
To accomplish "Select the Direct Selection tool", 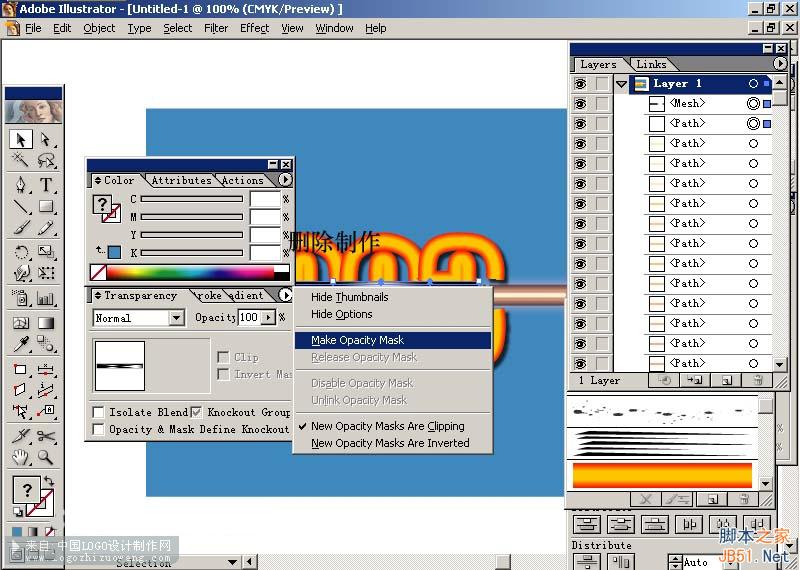I will click(46, 139).
